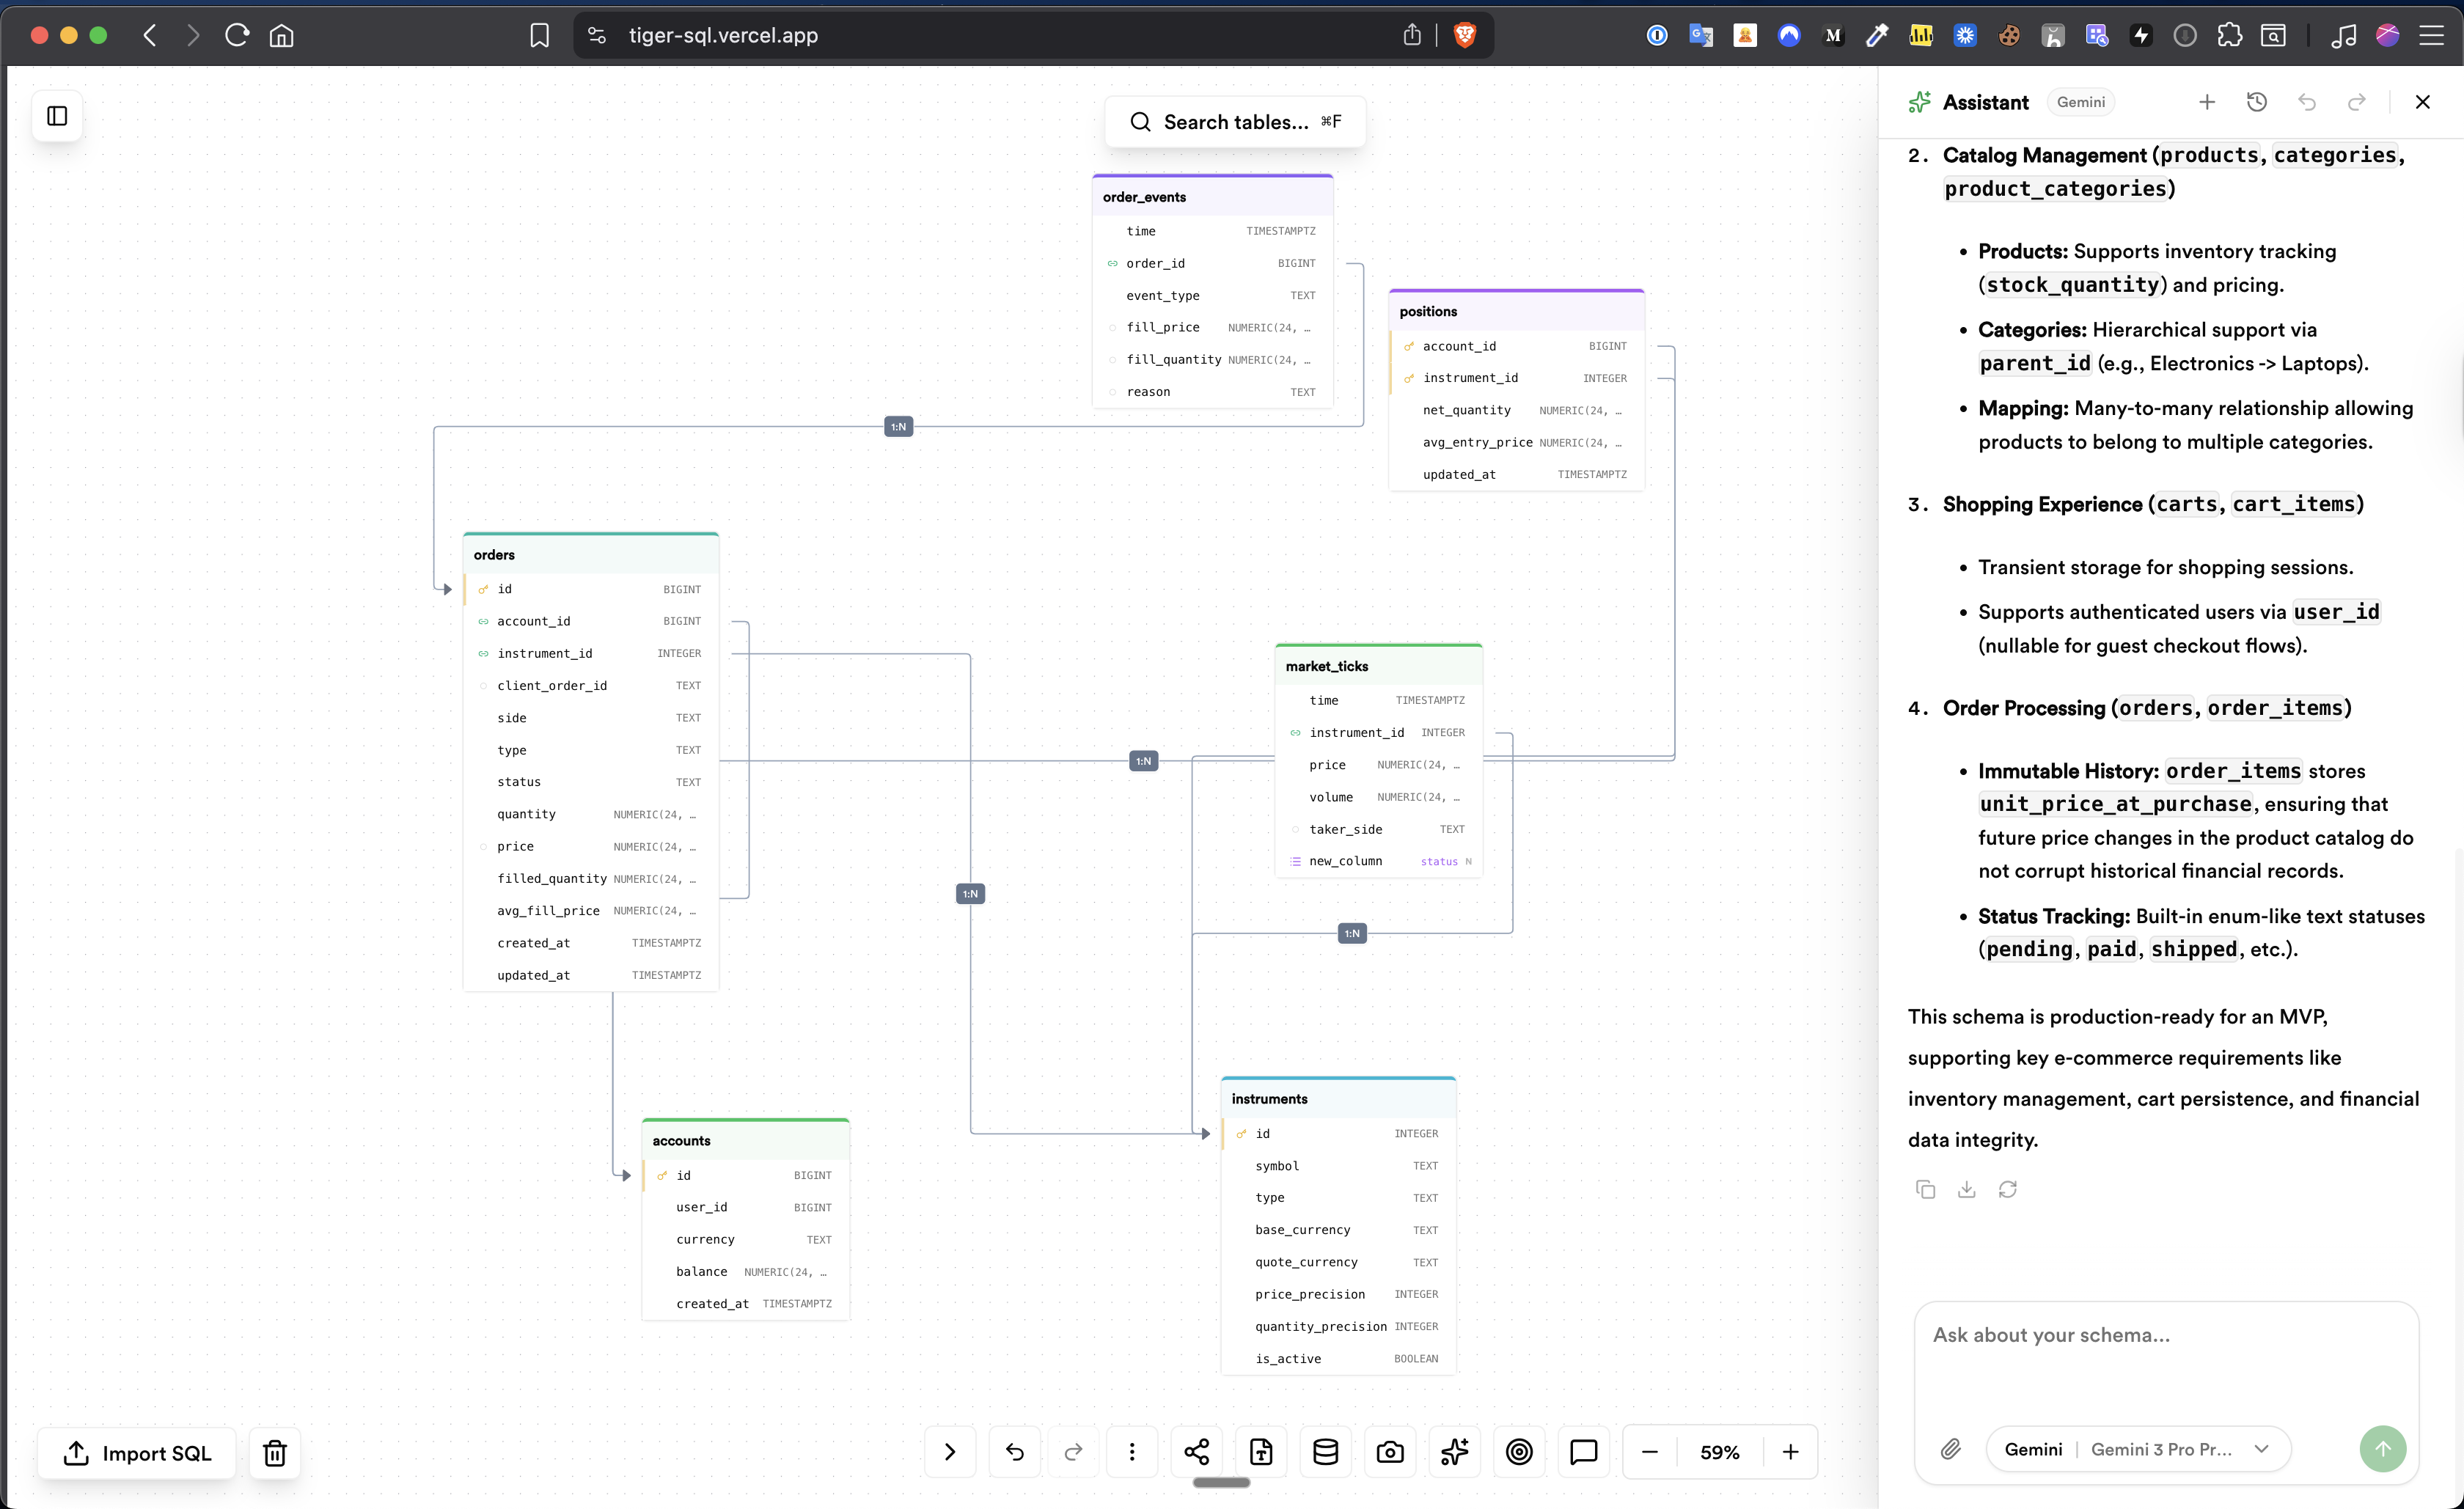
Task: Click the share diagram icon
Action: (1196, 1452)
